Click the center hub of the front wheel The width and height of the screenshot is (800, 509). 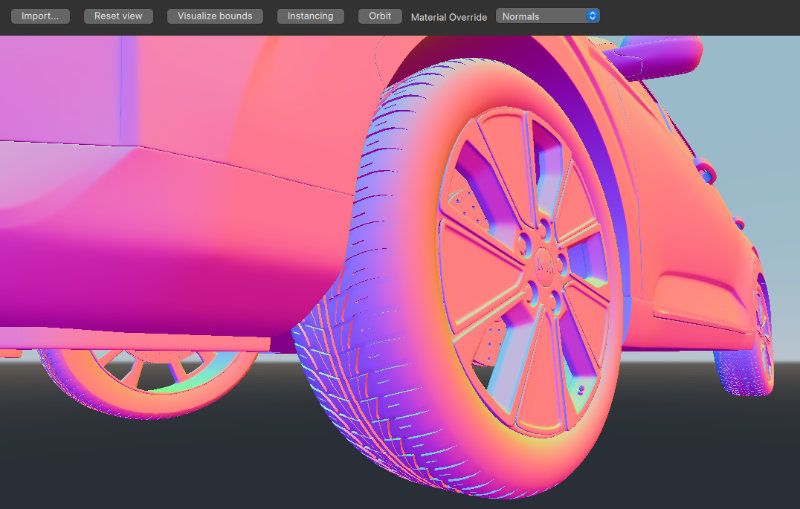[x=541, y=260]
